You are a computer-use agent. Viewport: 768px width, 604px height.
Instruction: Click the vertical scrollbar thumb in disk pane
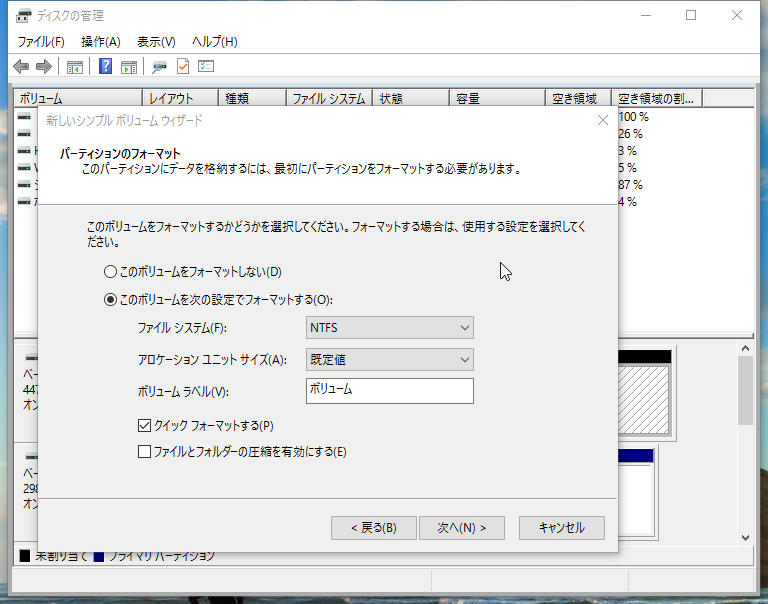pos(745,391)
